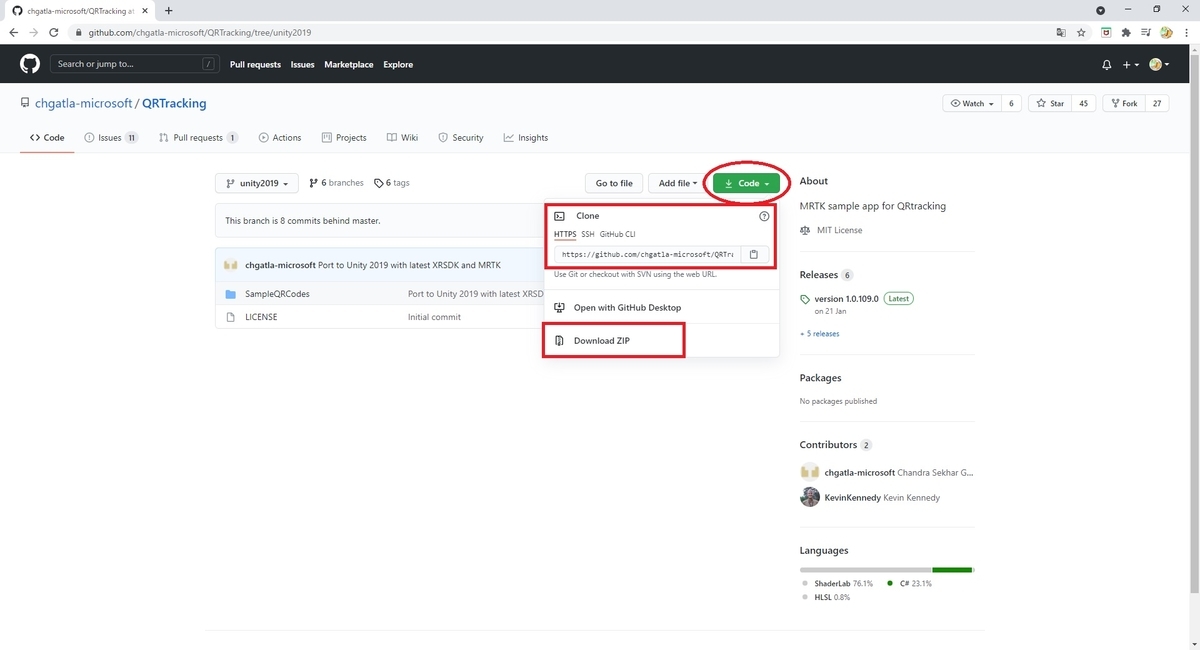1200x650 pixels.
Task: Click the commit message Port to Unity 2019
Action: 409,265
